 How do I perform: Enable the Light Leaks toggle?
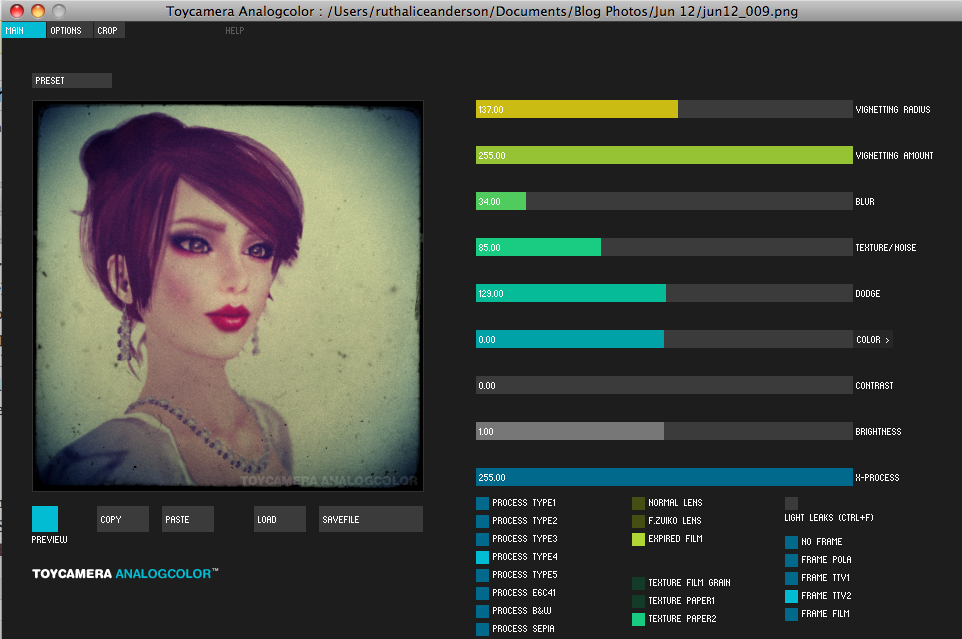791,503
